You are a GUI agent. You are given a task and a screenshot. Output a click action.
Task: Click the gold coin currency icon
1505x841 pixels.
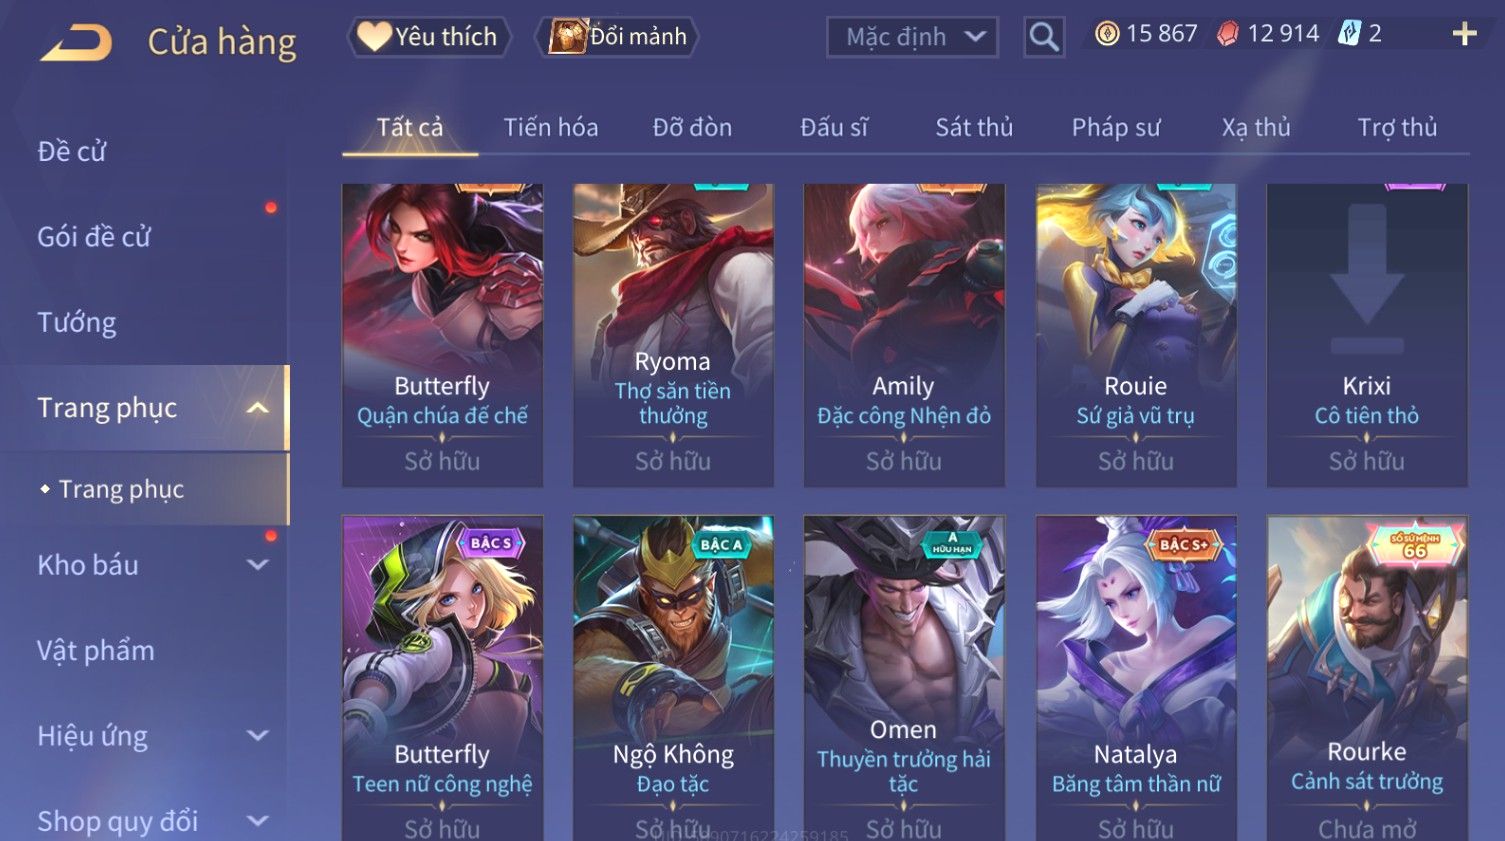[x=1107, y=34]
